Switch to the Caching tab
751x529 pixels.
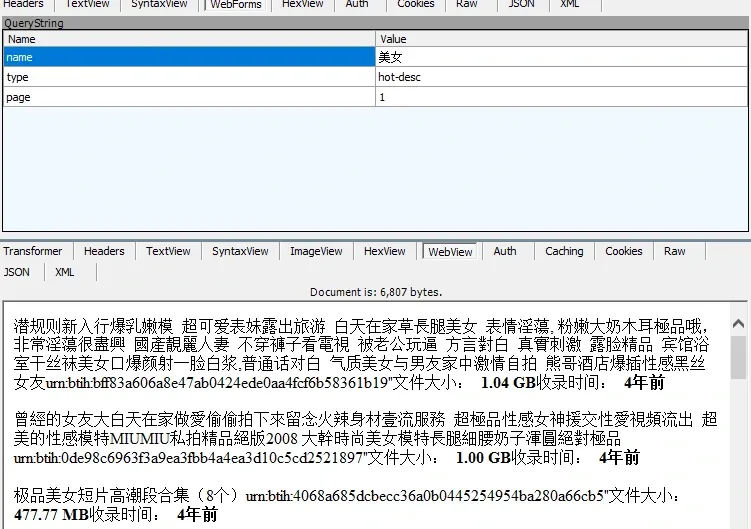click(x=564, y=251)
